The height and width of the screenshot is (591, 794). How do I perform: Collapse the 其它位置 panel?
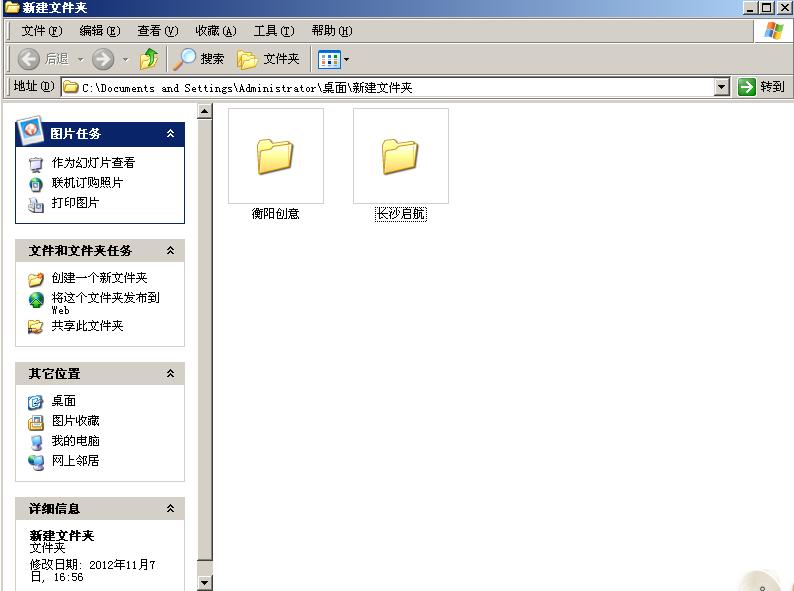tap(170, 373)
